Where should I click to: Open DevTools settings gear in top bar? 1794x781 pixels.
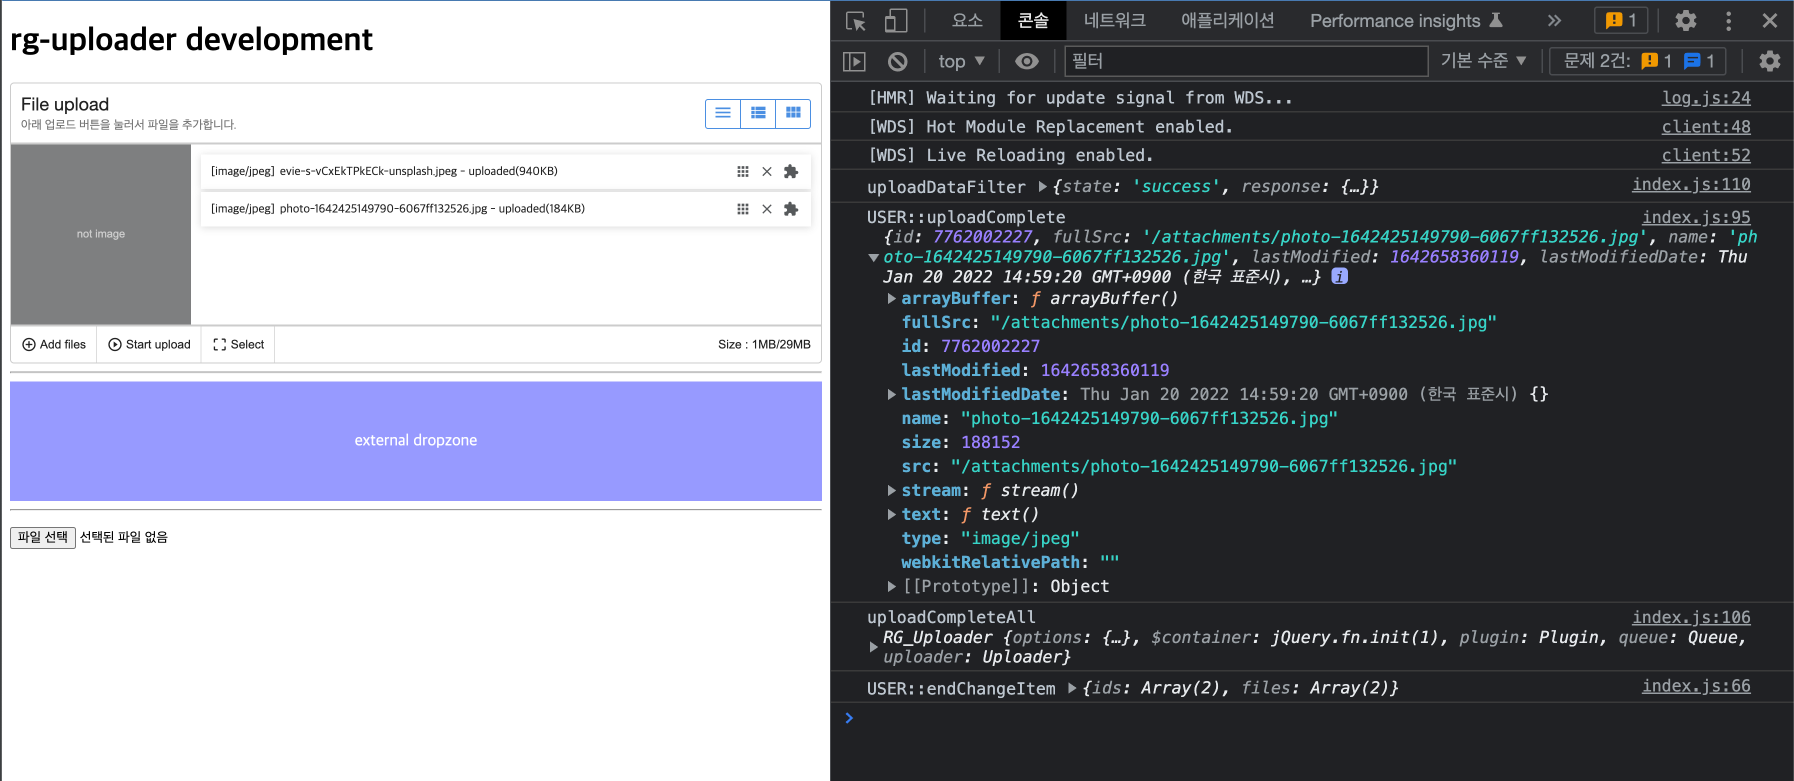click(x=1686, y=21)
